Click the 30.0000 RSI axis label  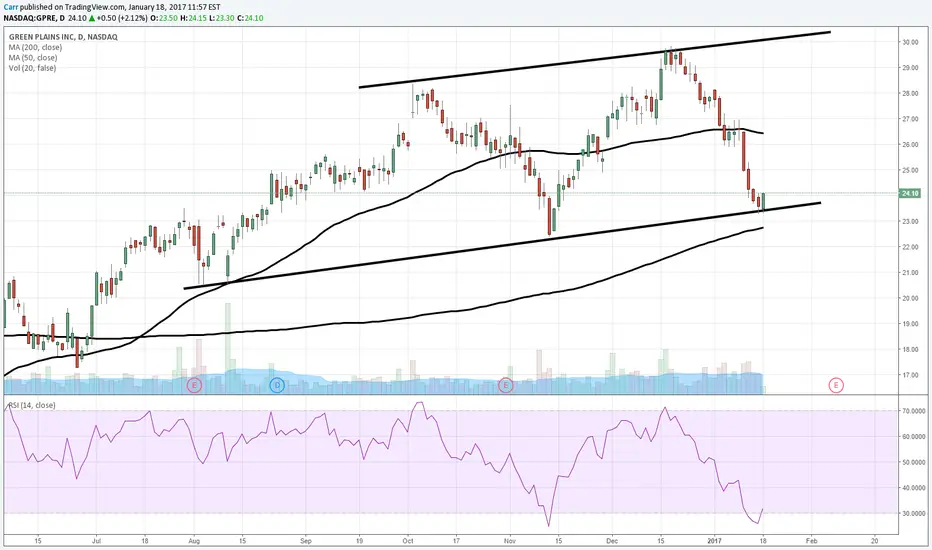(x=915, y=513)
